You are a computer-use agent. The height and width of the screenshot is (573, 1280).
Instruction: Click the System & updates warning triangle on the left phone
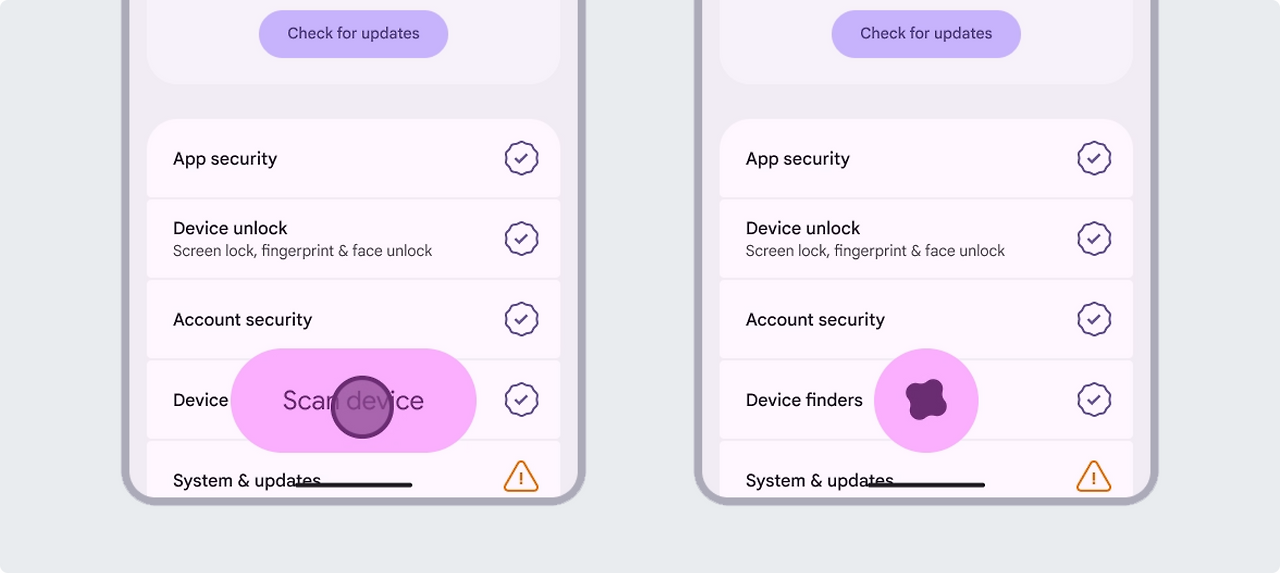[x=521, y=477]
